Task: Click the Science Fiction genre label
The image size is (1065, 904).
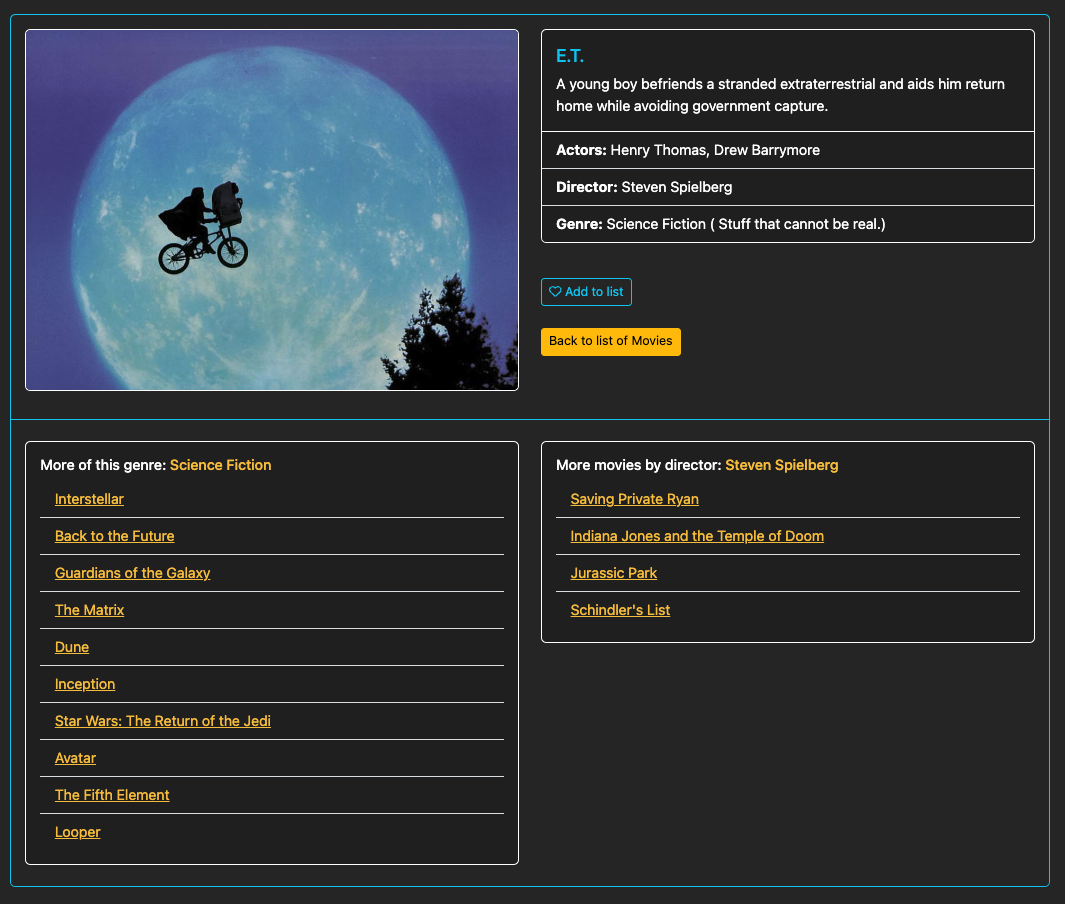Action: [220, 465]
